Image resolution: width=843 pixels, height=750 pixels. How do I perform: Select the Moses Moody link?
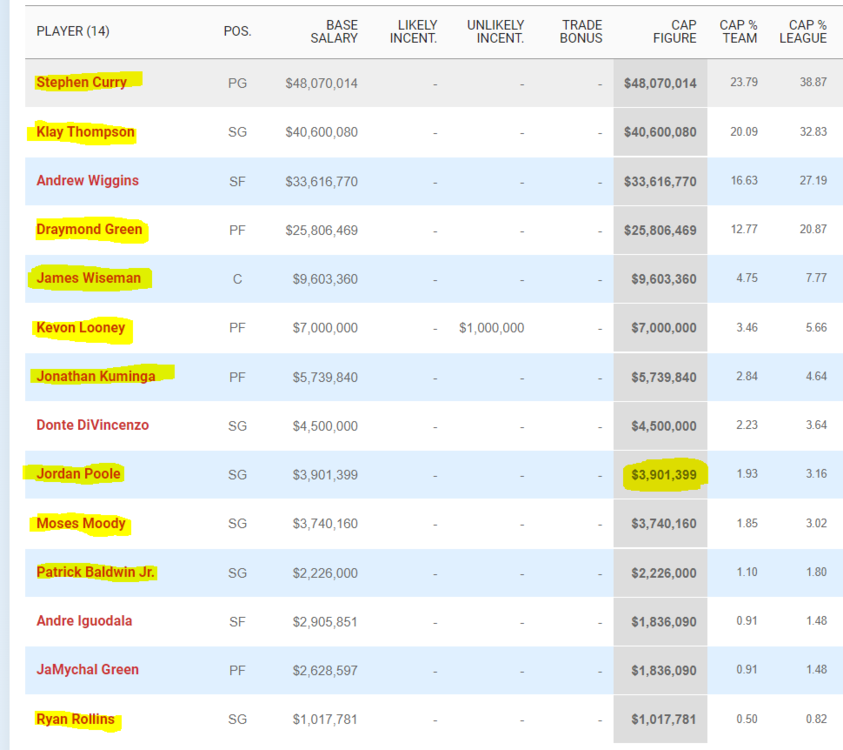[x=81, y=523]
